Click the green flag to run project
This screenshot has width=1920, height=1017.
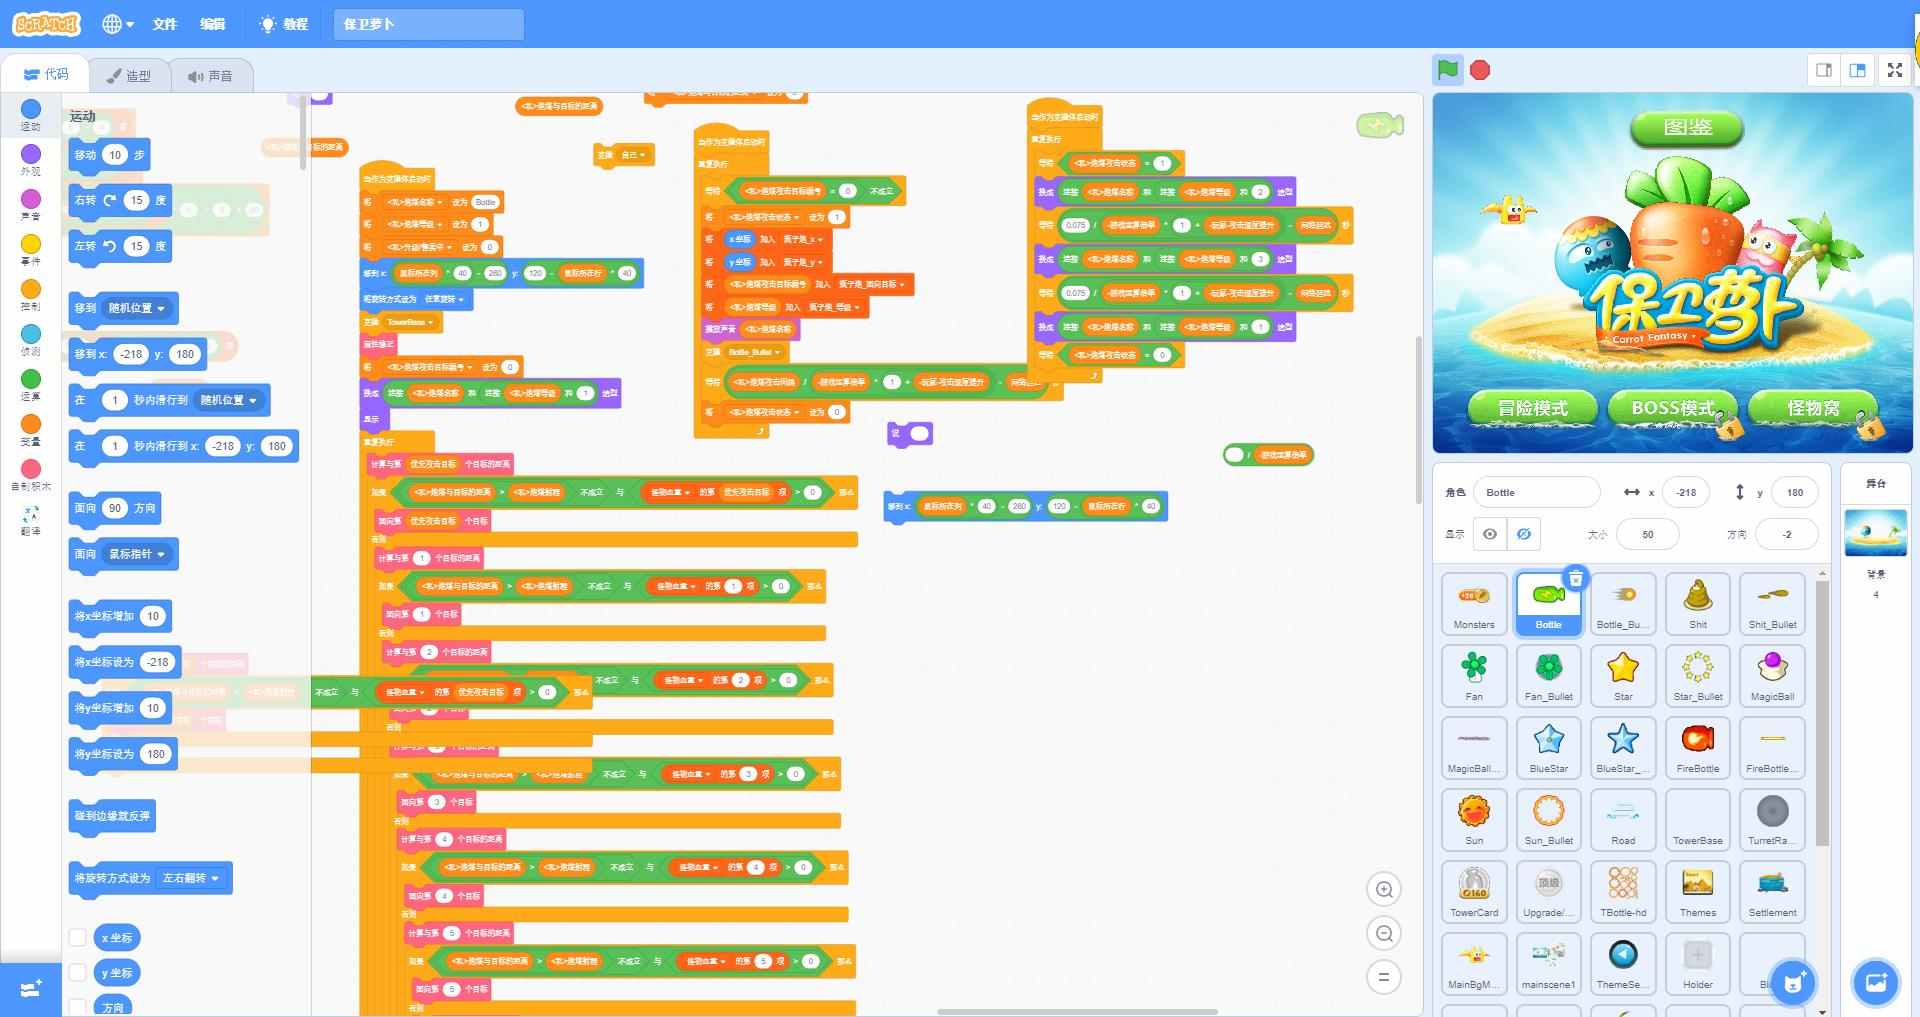click(1447, 70)
